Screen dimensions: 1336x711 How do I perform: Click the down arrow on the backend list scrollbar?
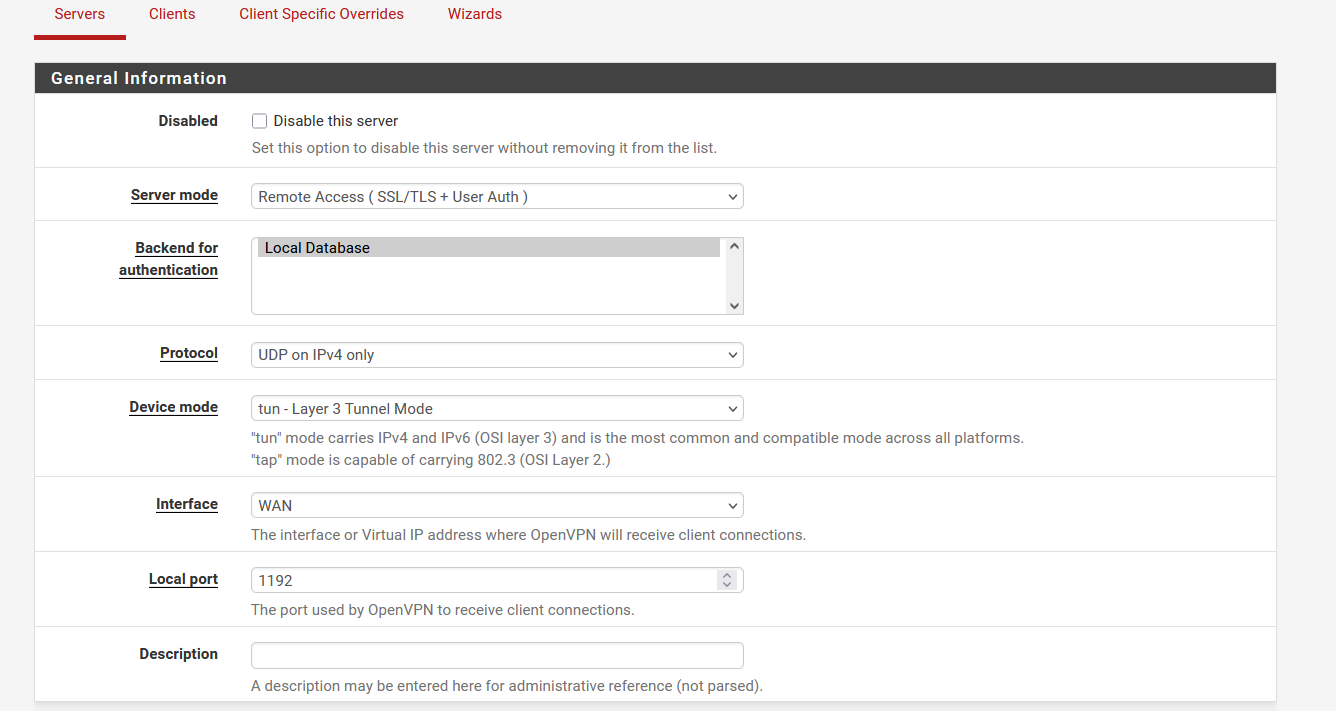733,306
